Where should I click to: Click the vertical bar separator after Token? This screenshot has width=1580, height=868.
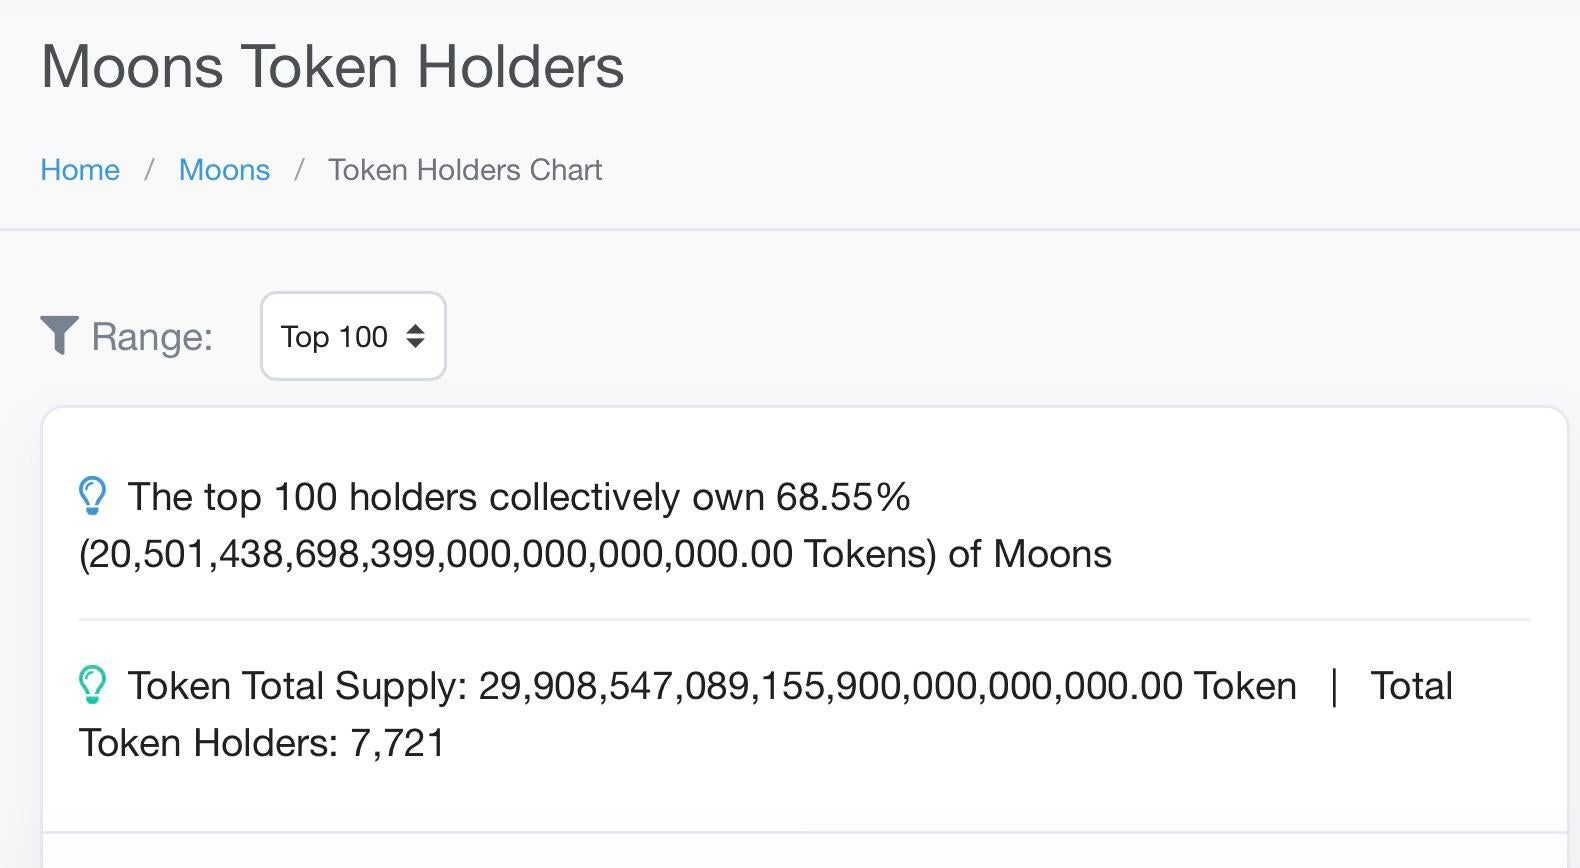point(1334,686)
